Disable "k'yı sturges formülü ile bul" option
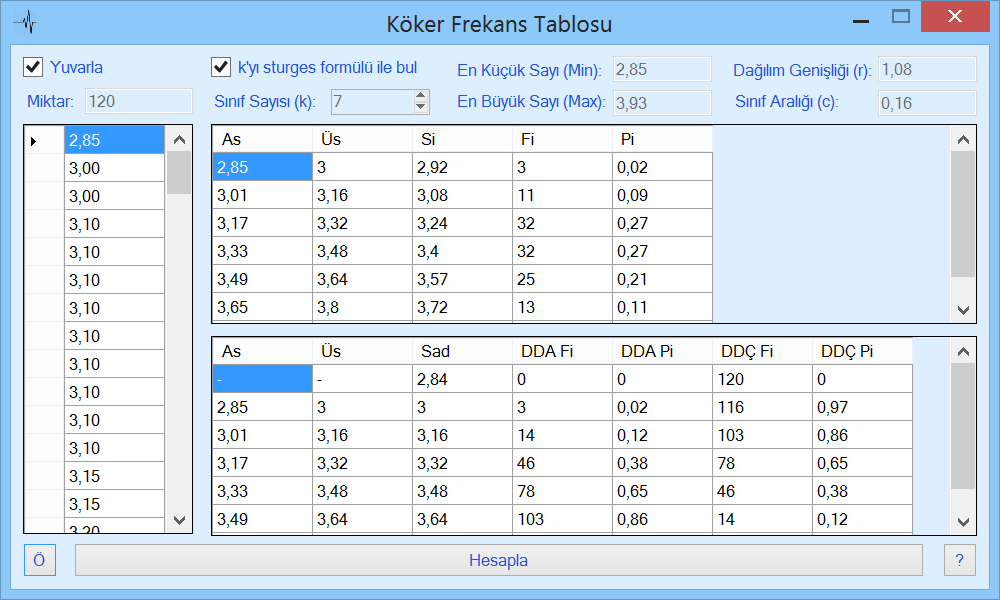 pyautogui.click(x=219, y=66)
